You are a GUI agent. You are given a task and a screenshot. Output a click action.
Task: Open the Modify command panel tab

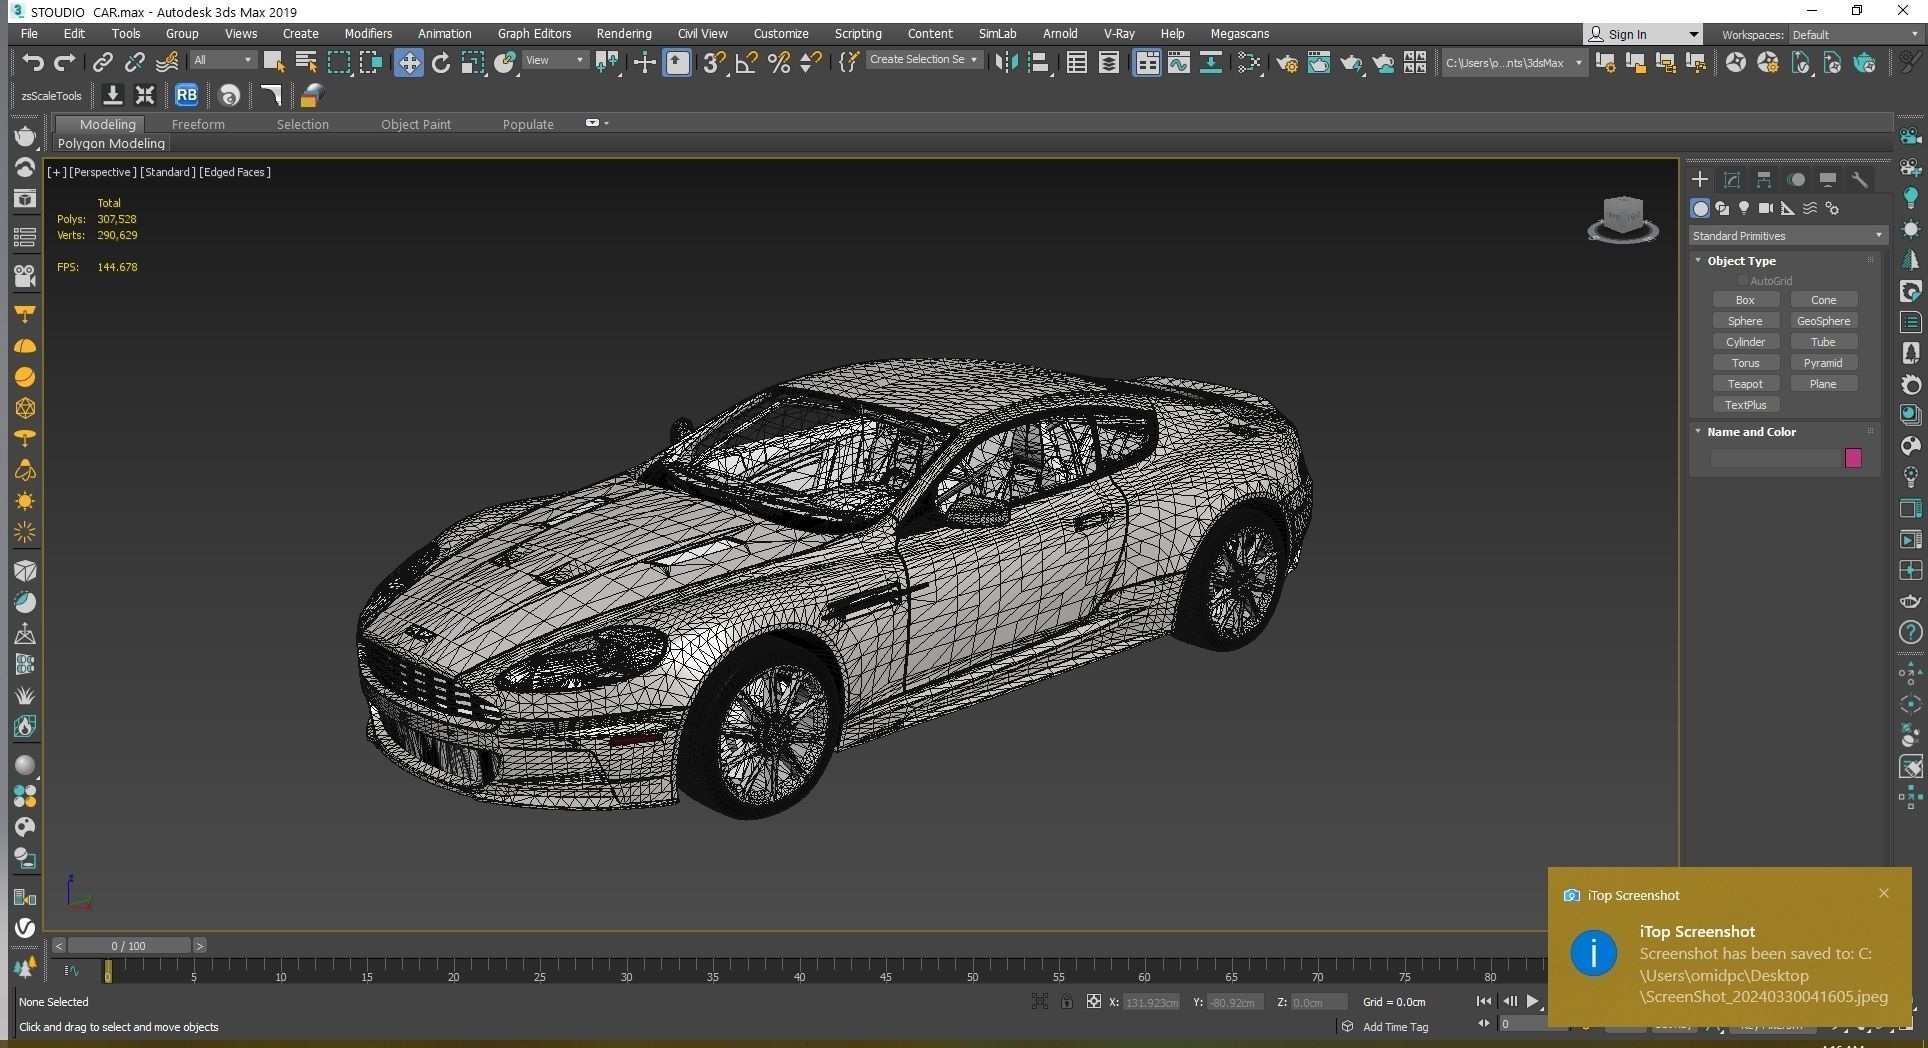1732,180
